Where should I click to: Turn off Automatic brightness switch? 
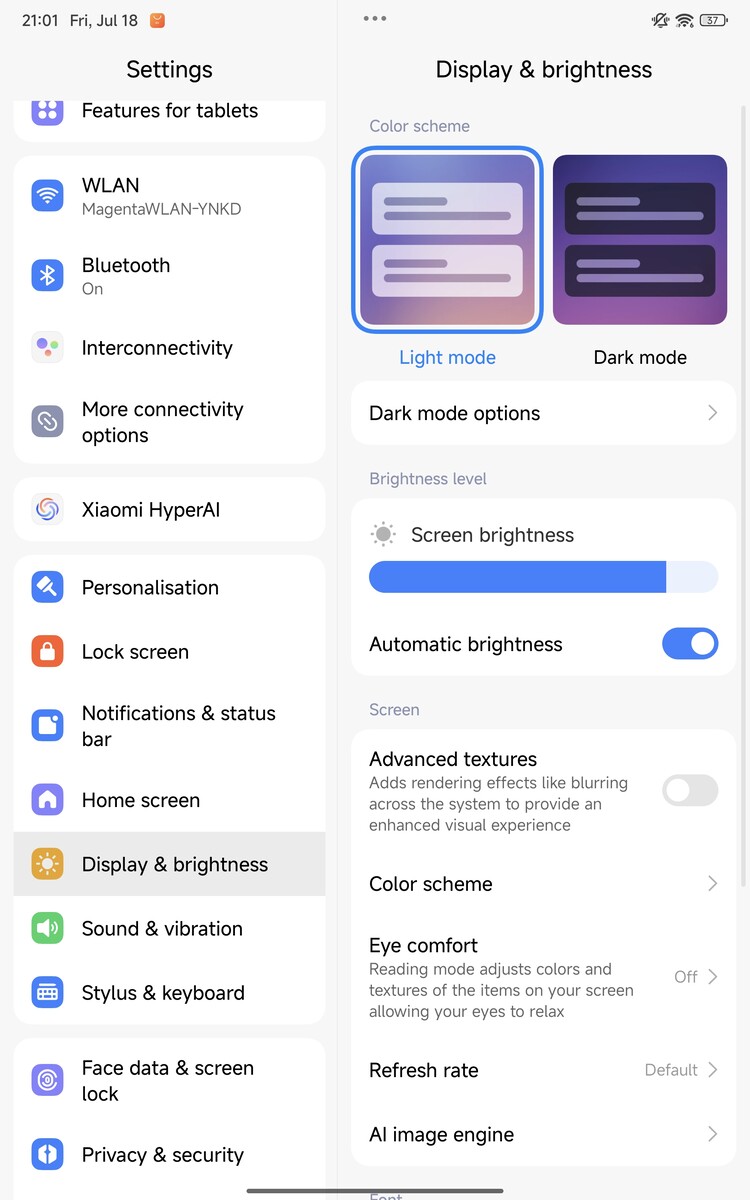690,644
